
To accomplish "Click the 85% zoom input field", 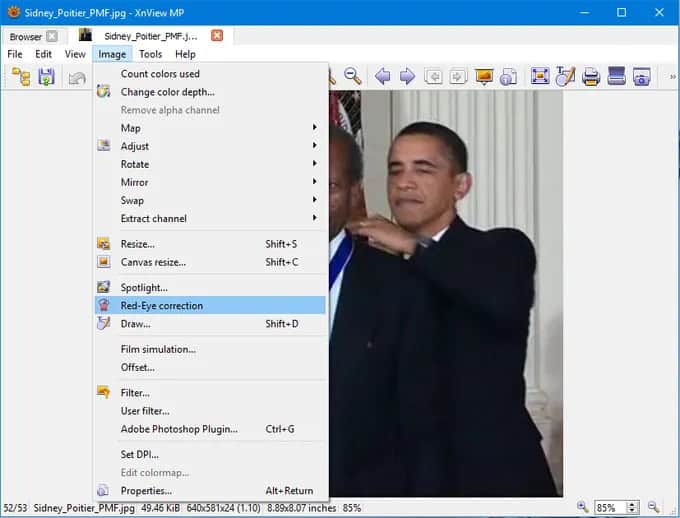I will pyautogui.click(x=610, y=507).
